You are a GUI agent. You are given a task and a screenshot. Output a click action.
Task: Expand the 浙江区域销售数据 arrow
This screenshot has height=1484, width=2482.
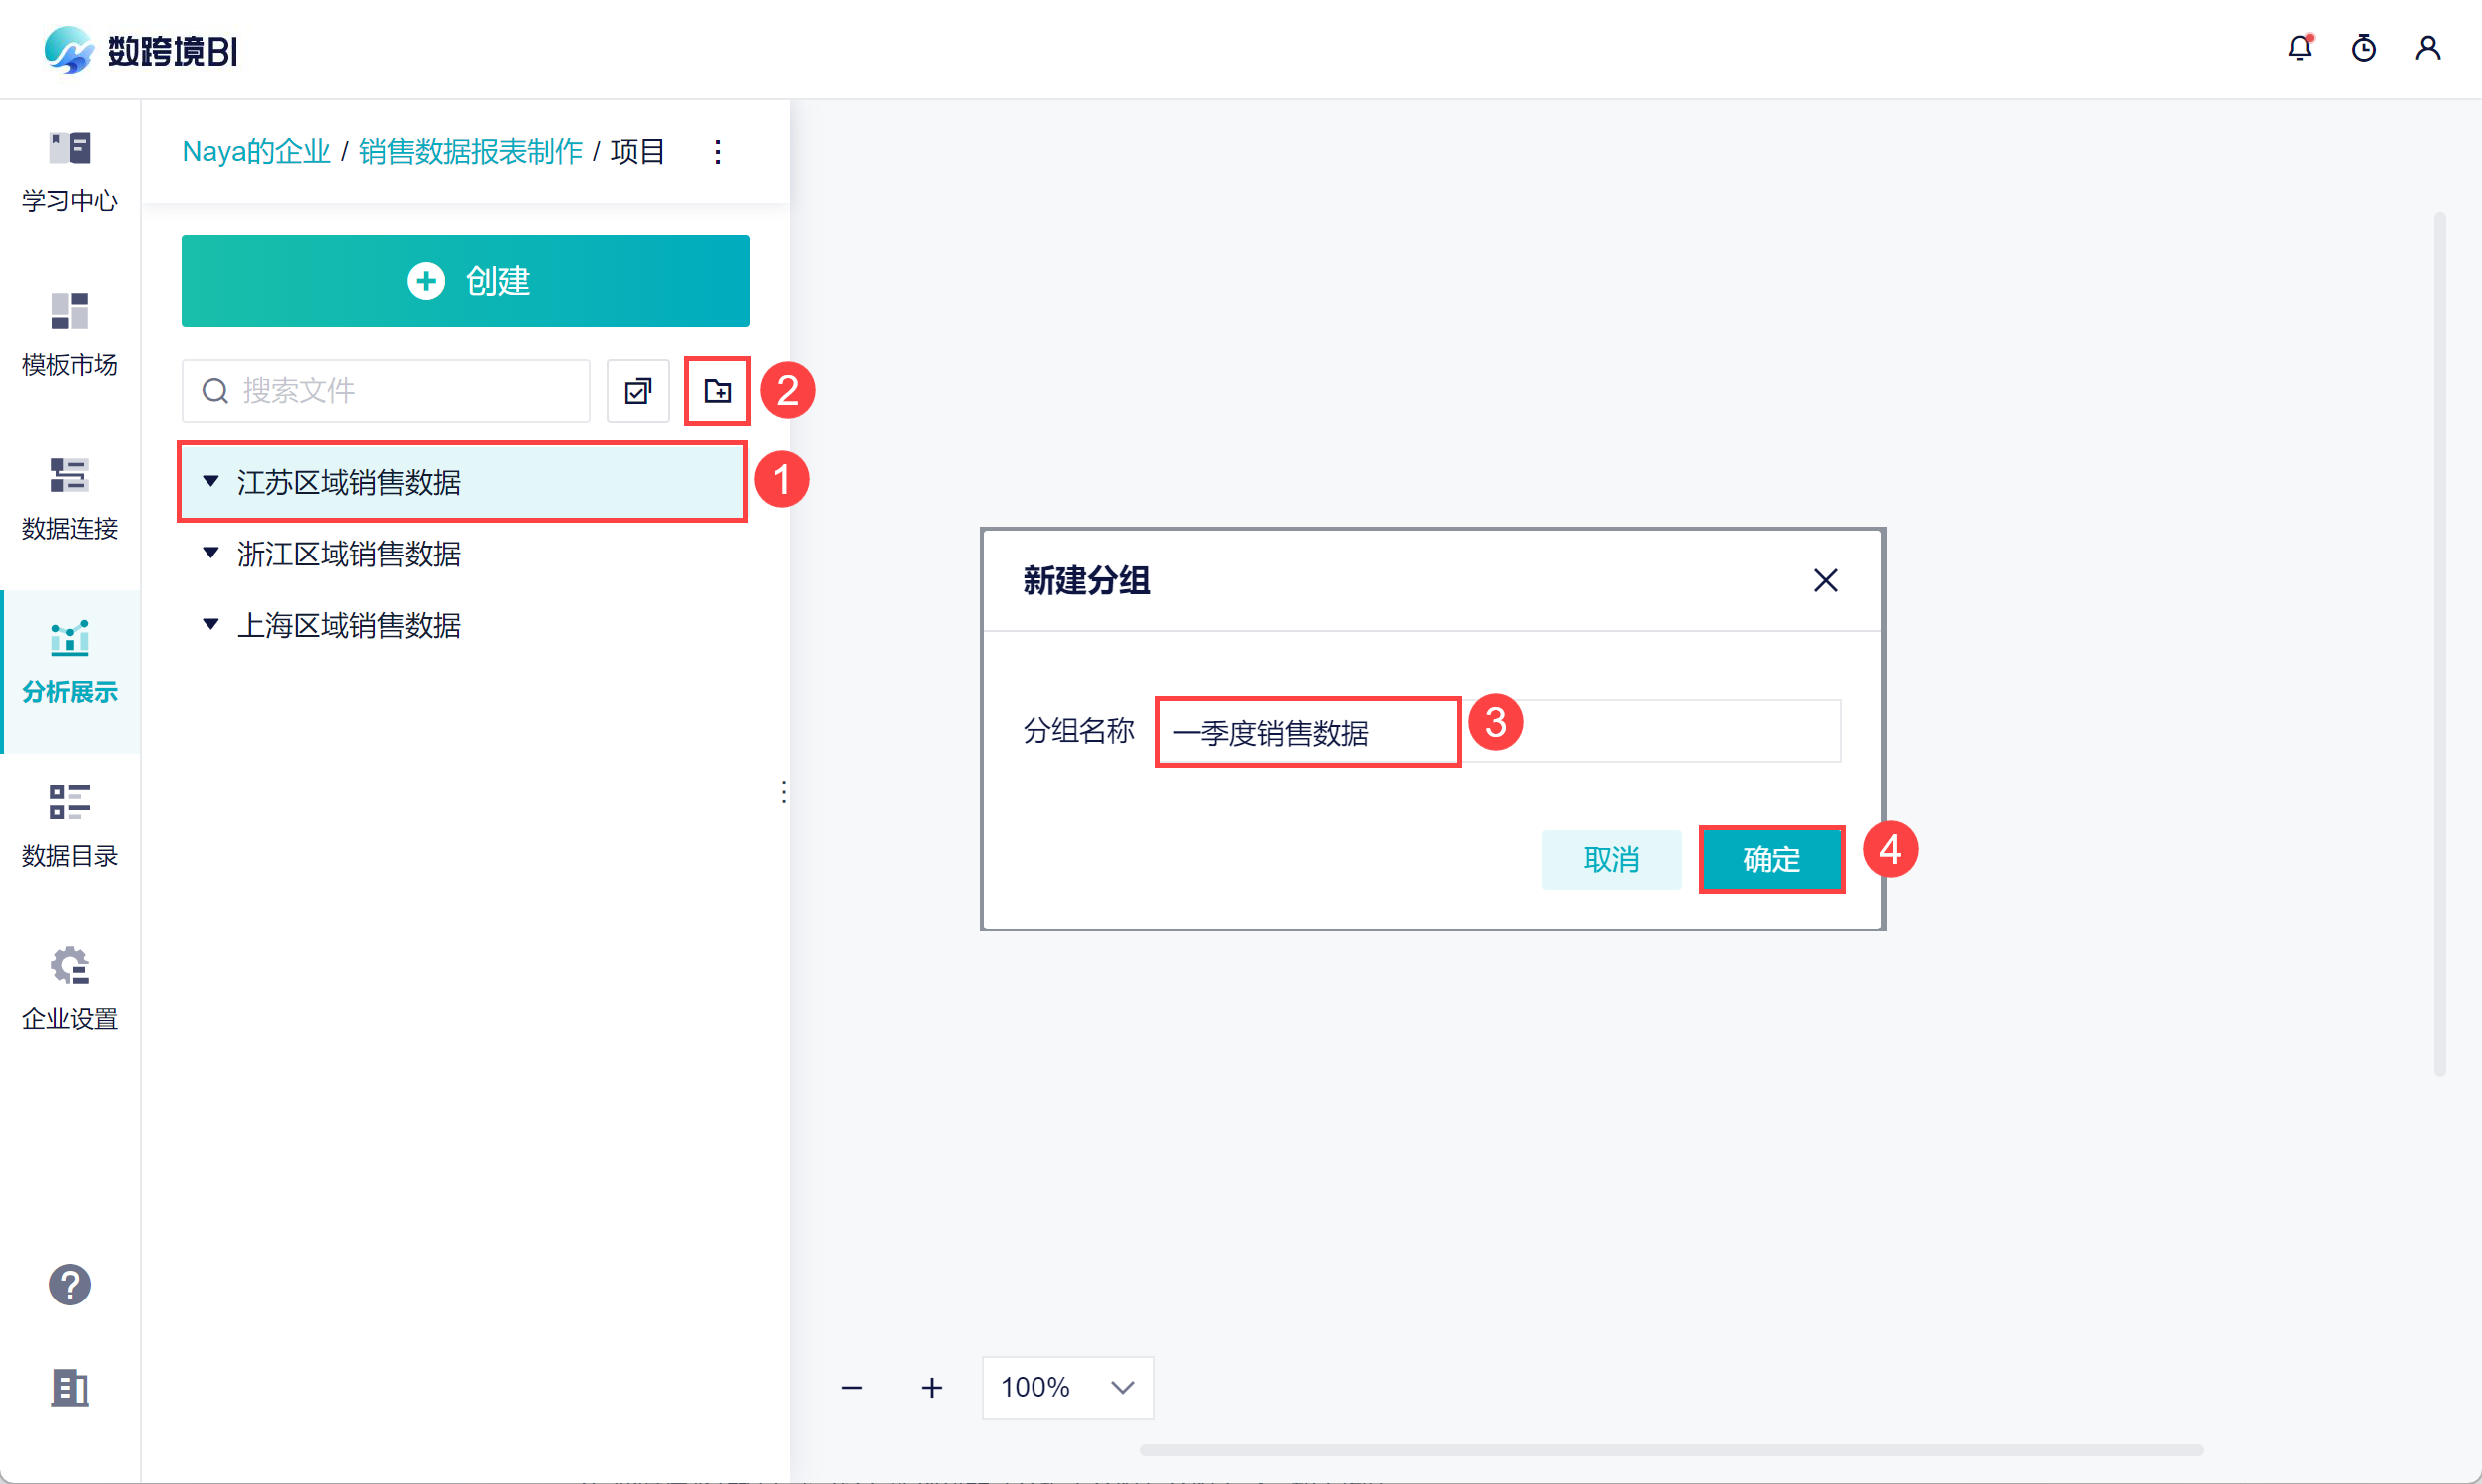tap(210, 553)
